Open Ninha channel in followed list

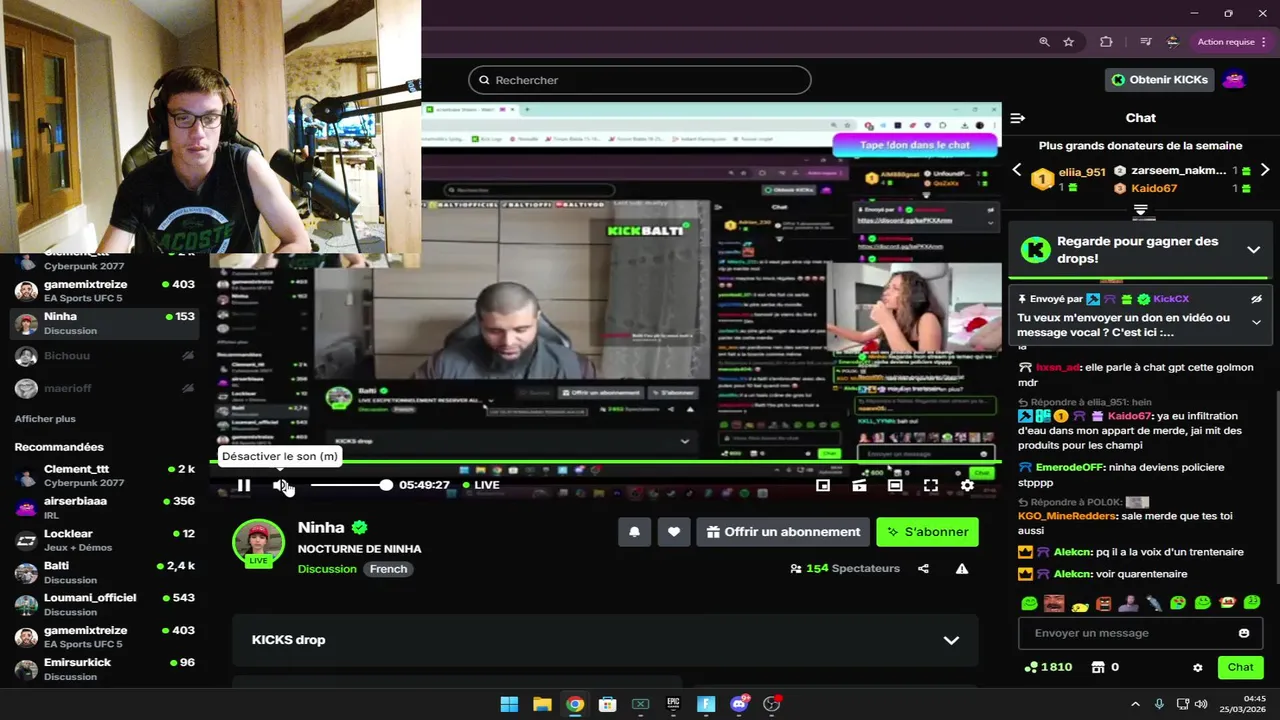[105, 323]
